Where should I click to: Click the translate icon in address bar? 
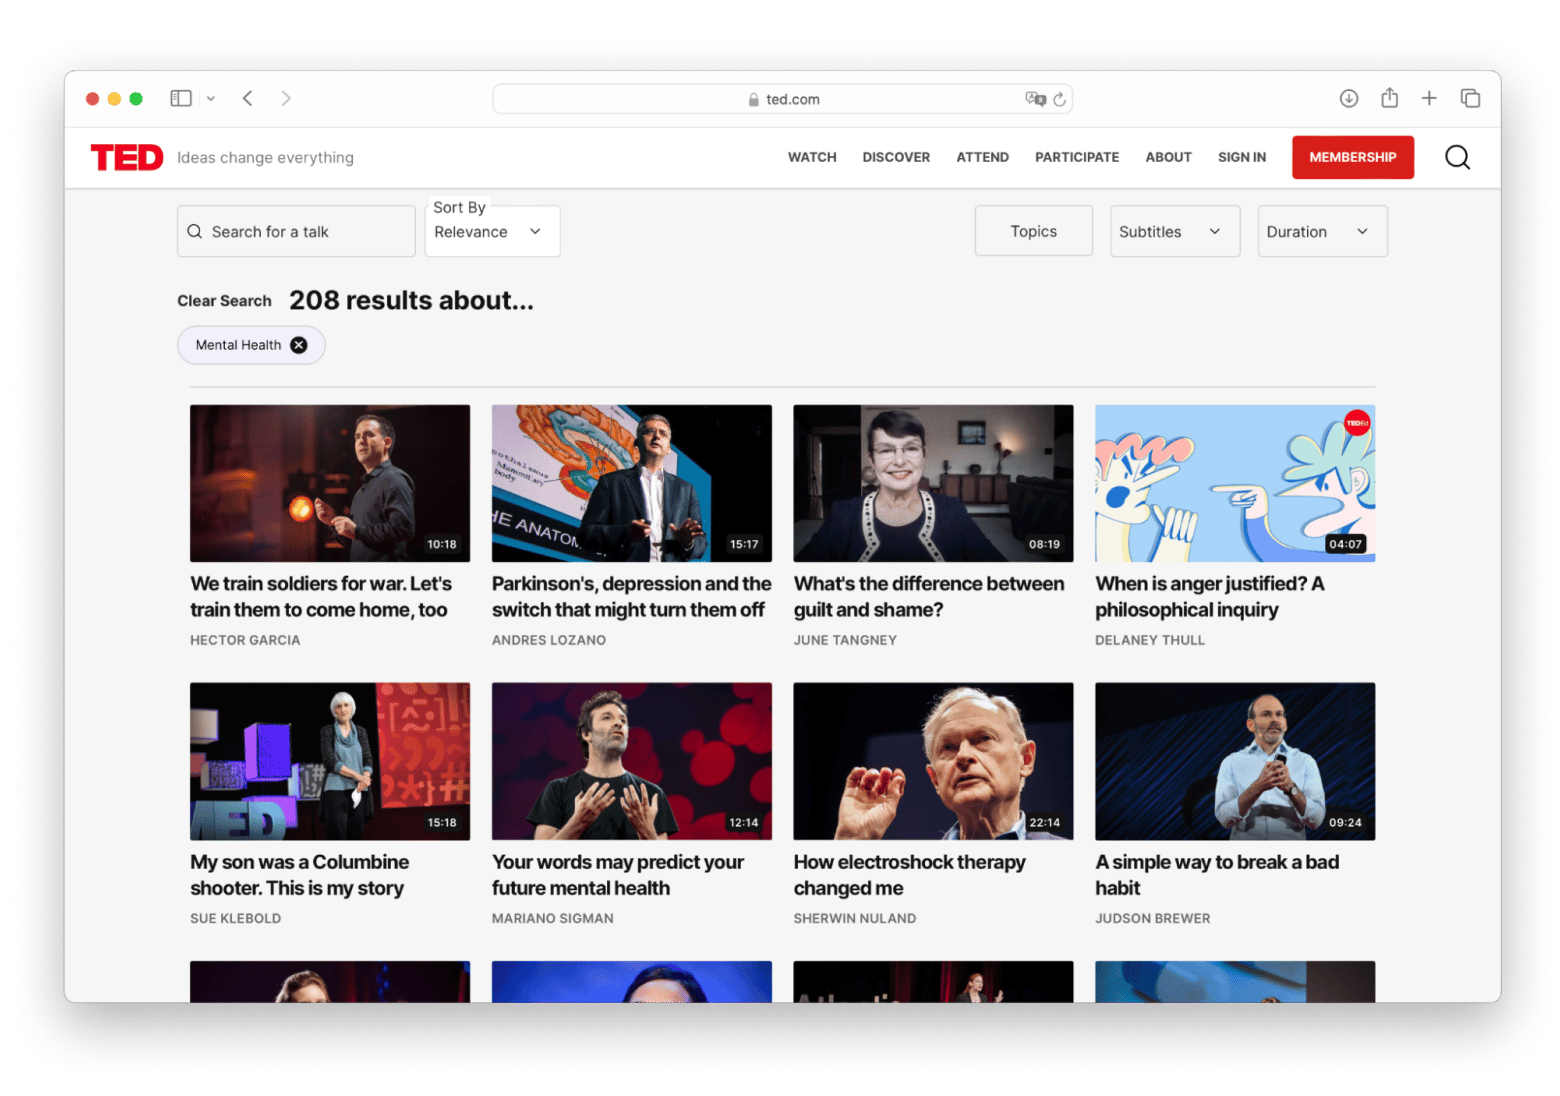tap(1035, 99)
